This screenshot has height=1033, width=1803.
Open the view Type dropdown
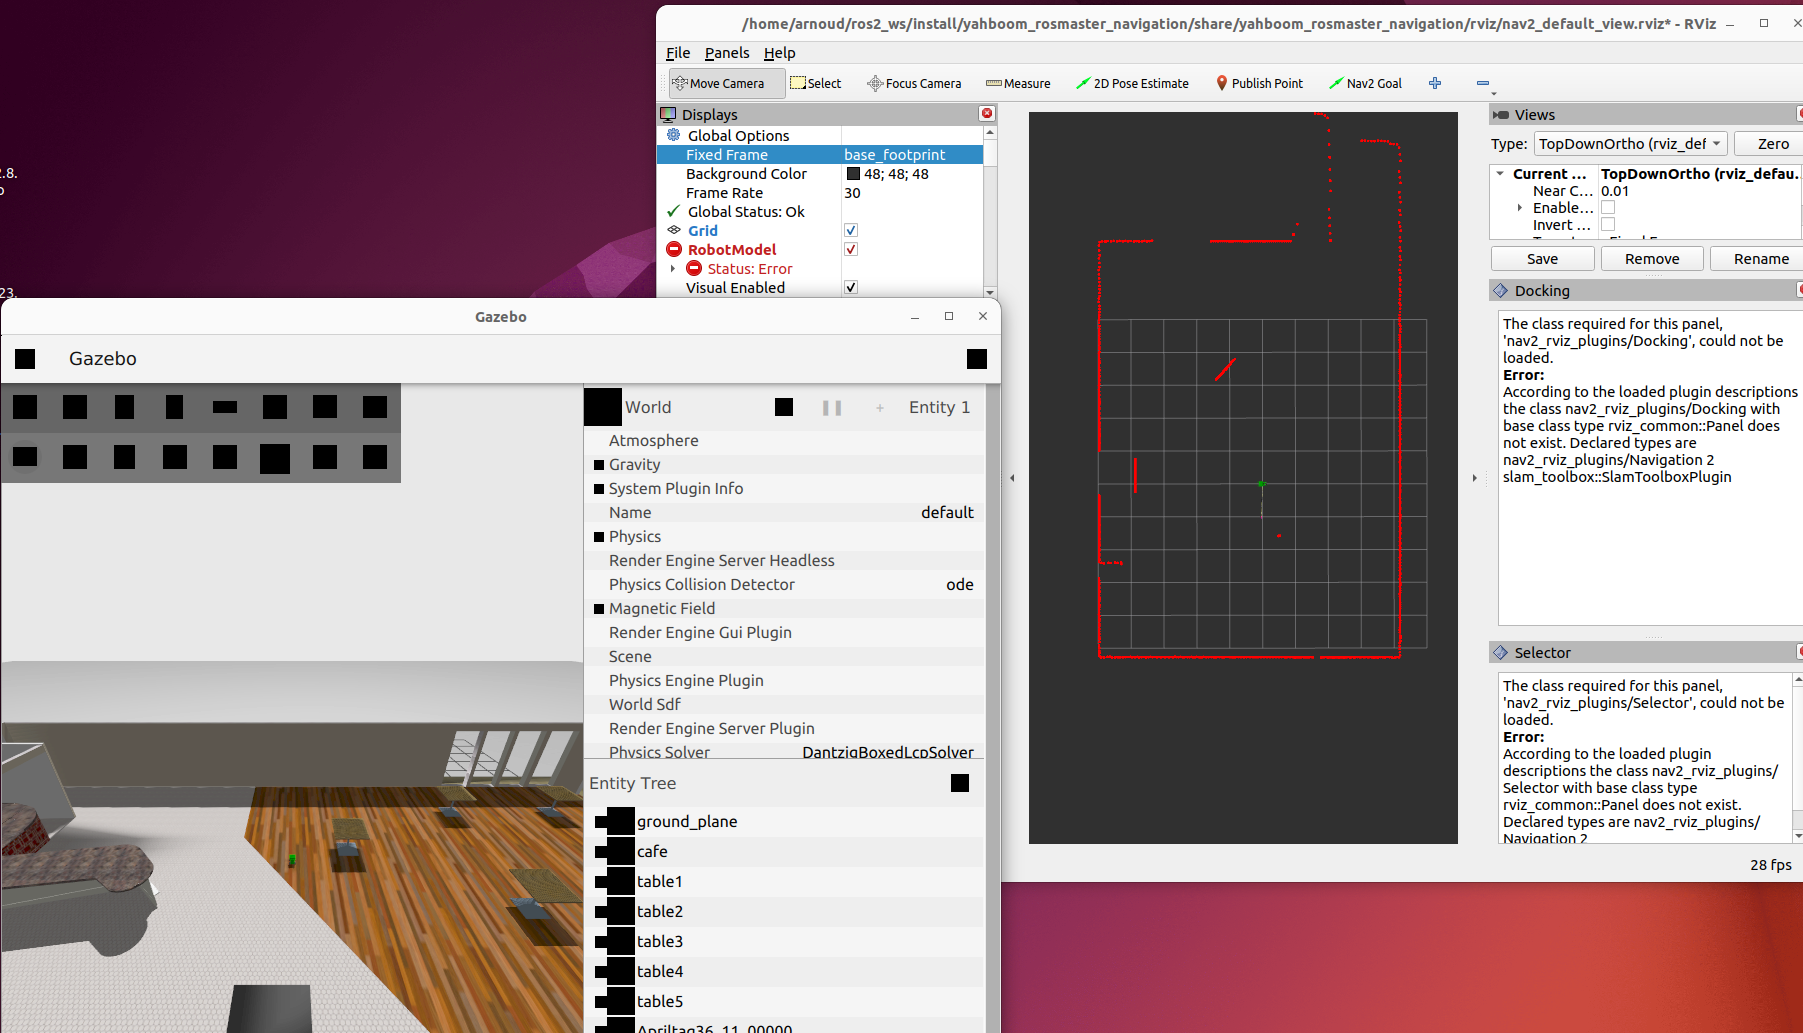point(1630,144)
